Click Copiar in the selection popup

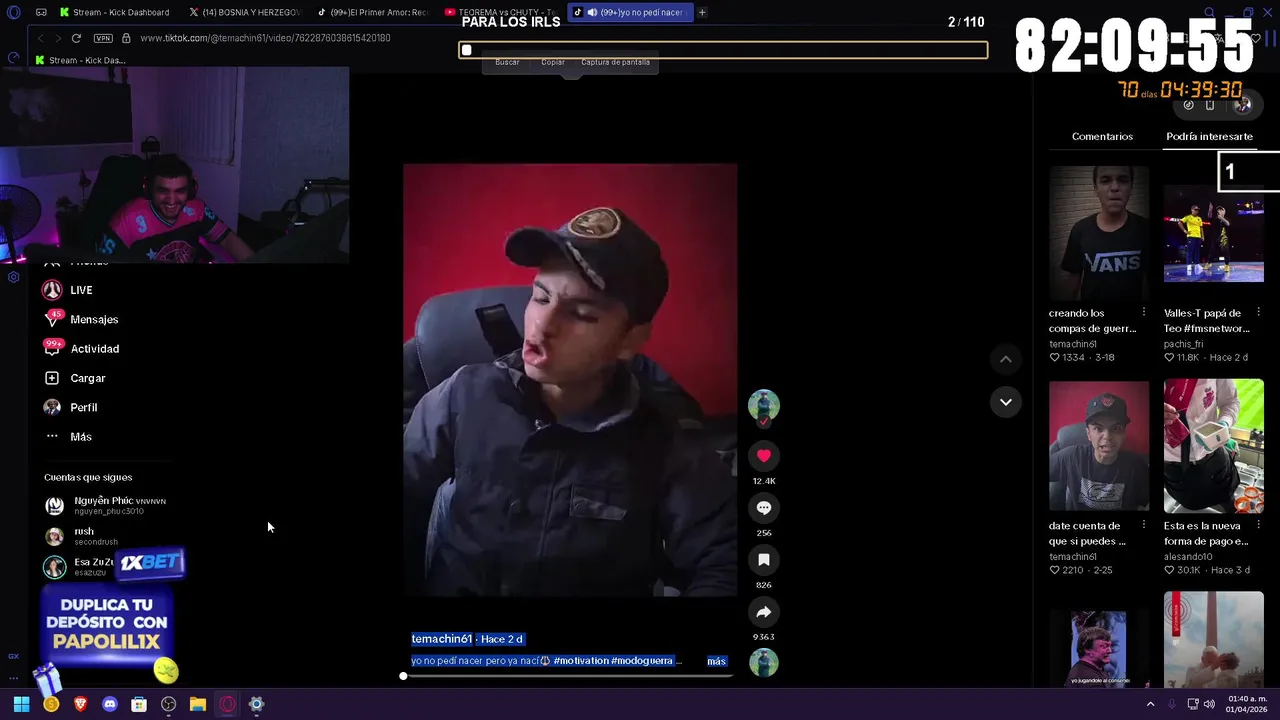click(x=553, y=62)
